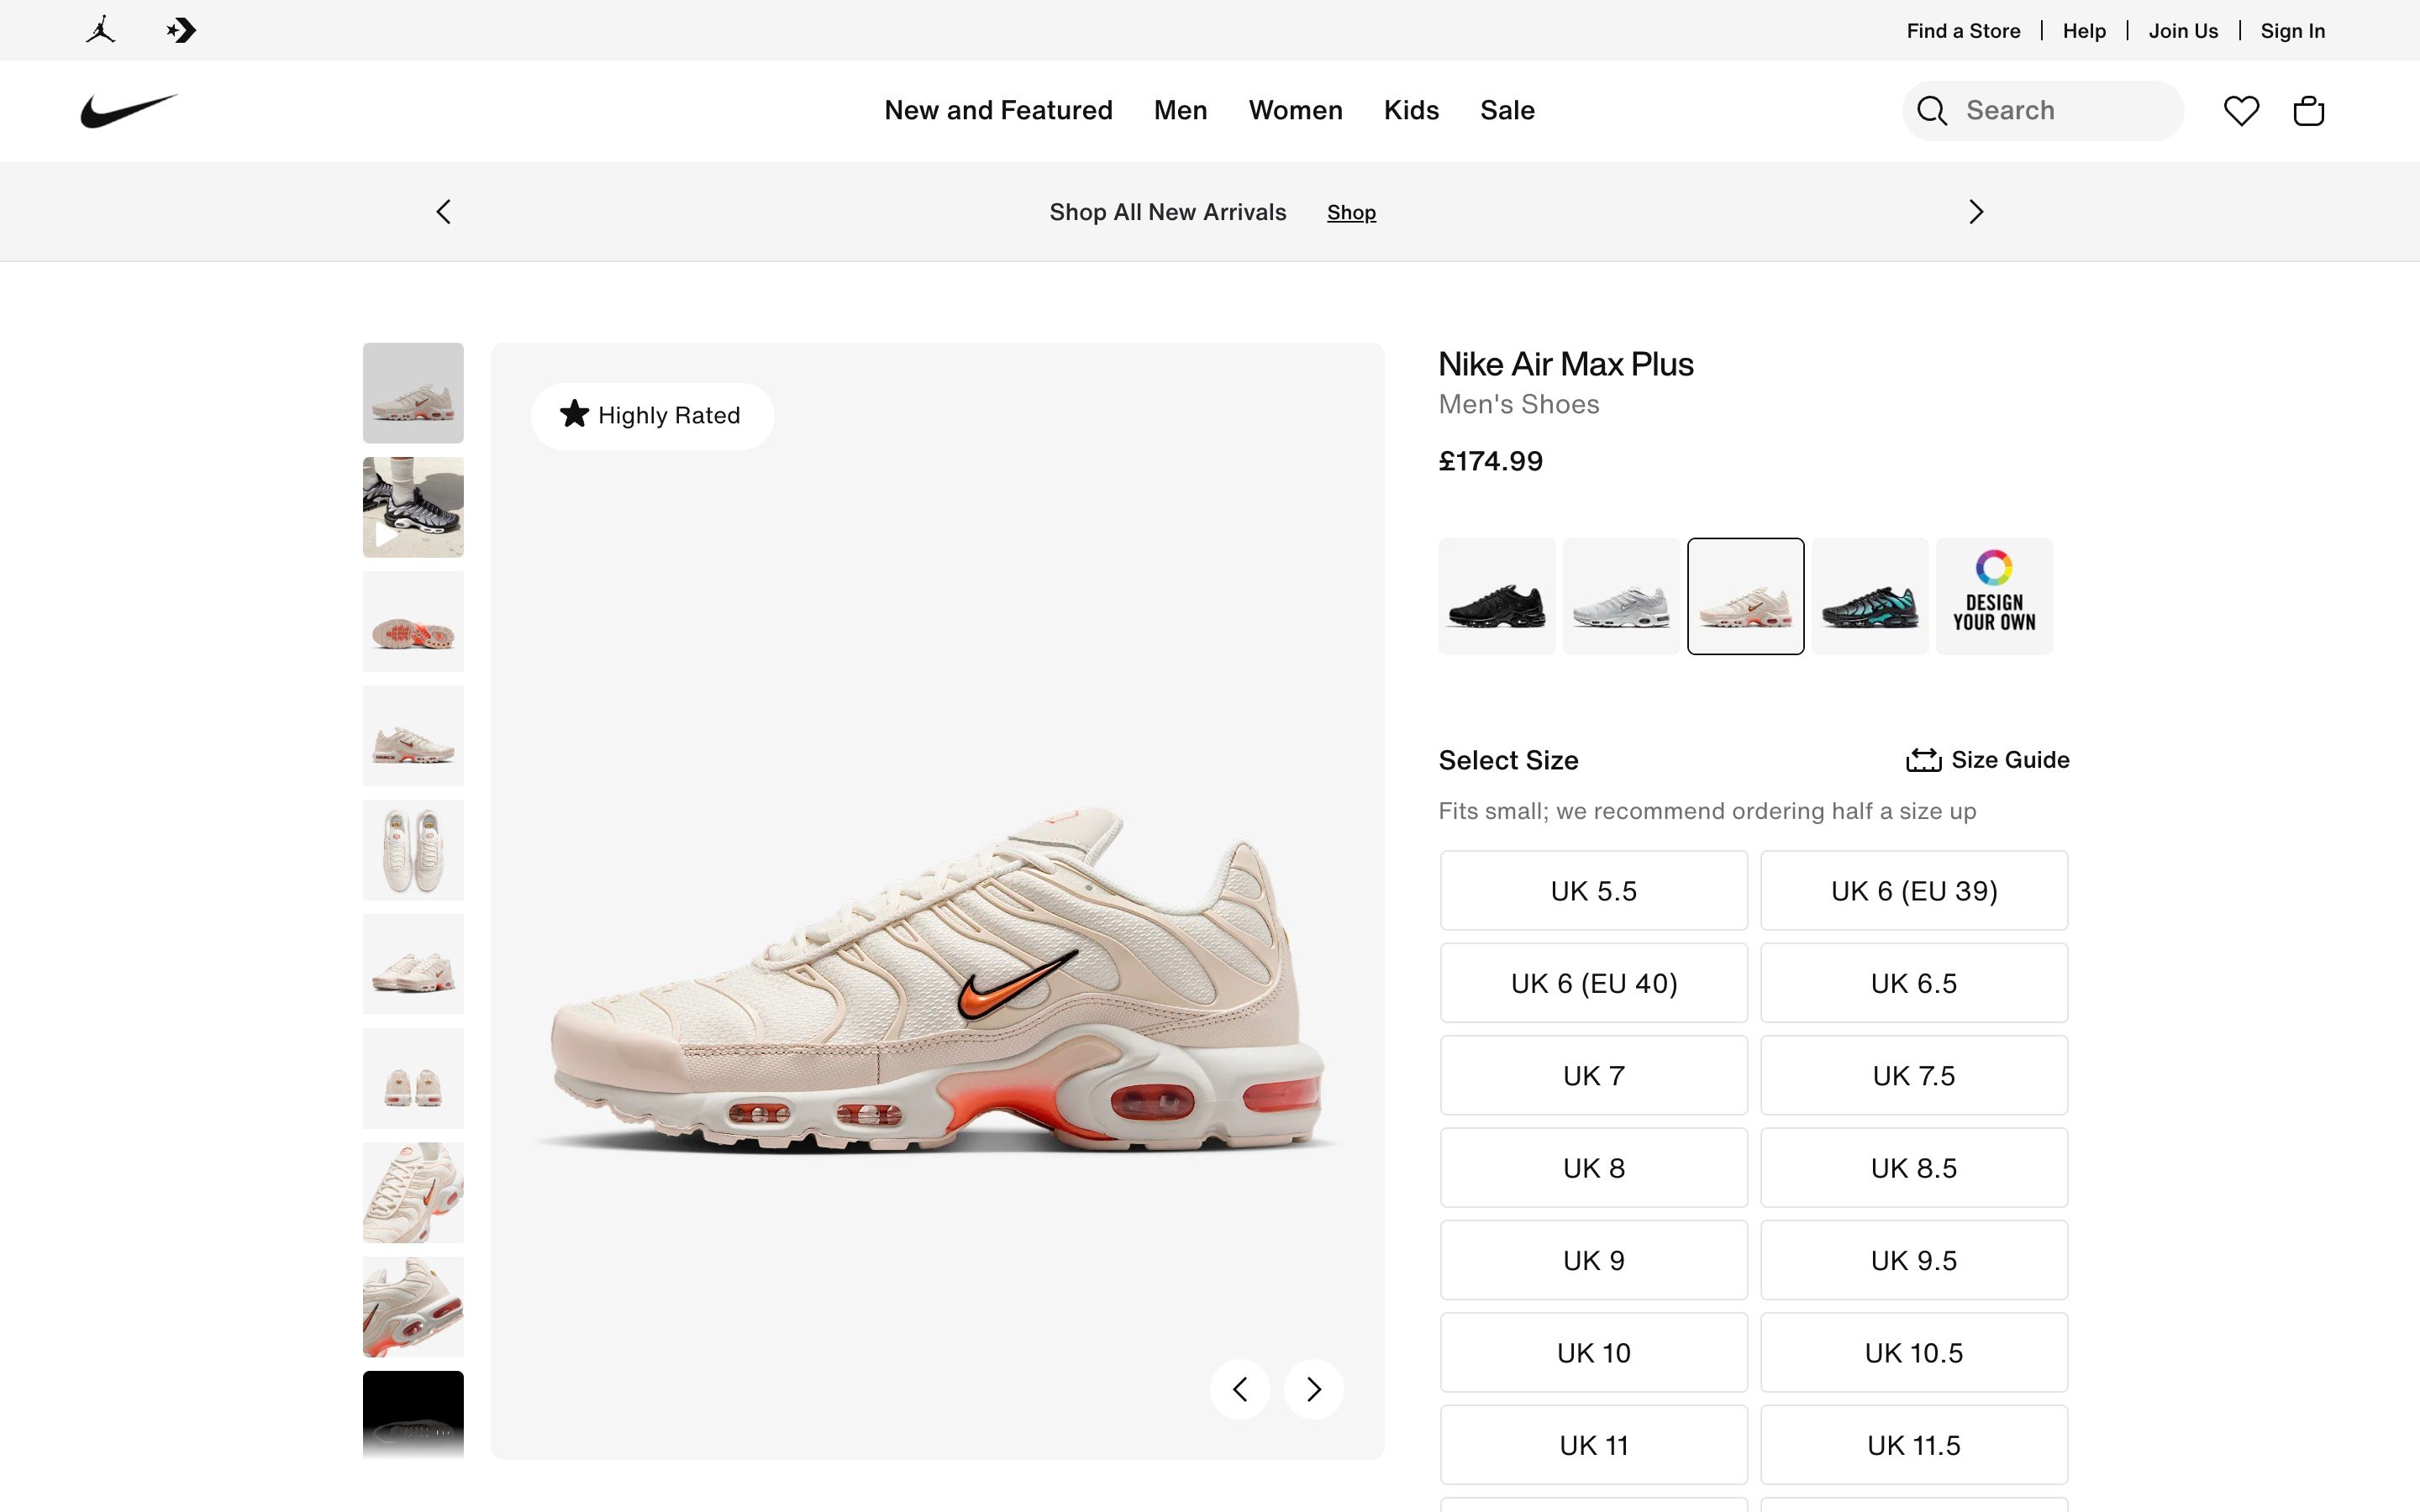This screenshot has width=2420, height=1512.
Task: Advance the promo banner with the right chevron
Action: coord(1975,211)
